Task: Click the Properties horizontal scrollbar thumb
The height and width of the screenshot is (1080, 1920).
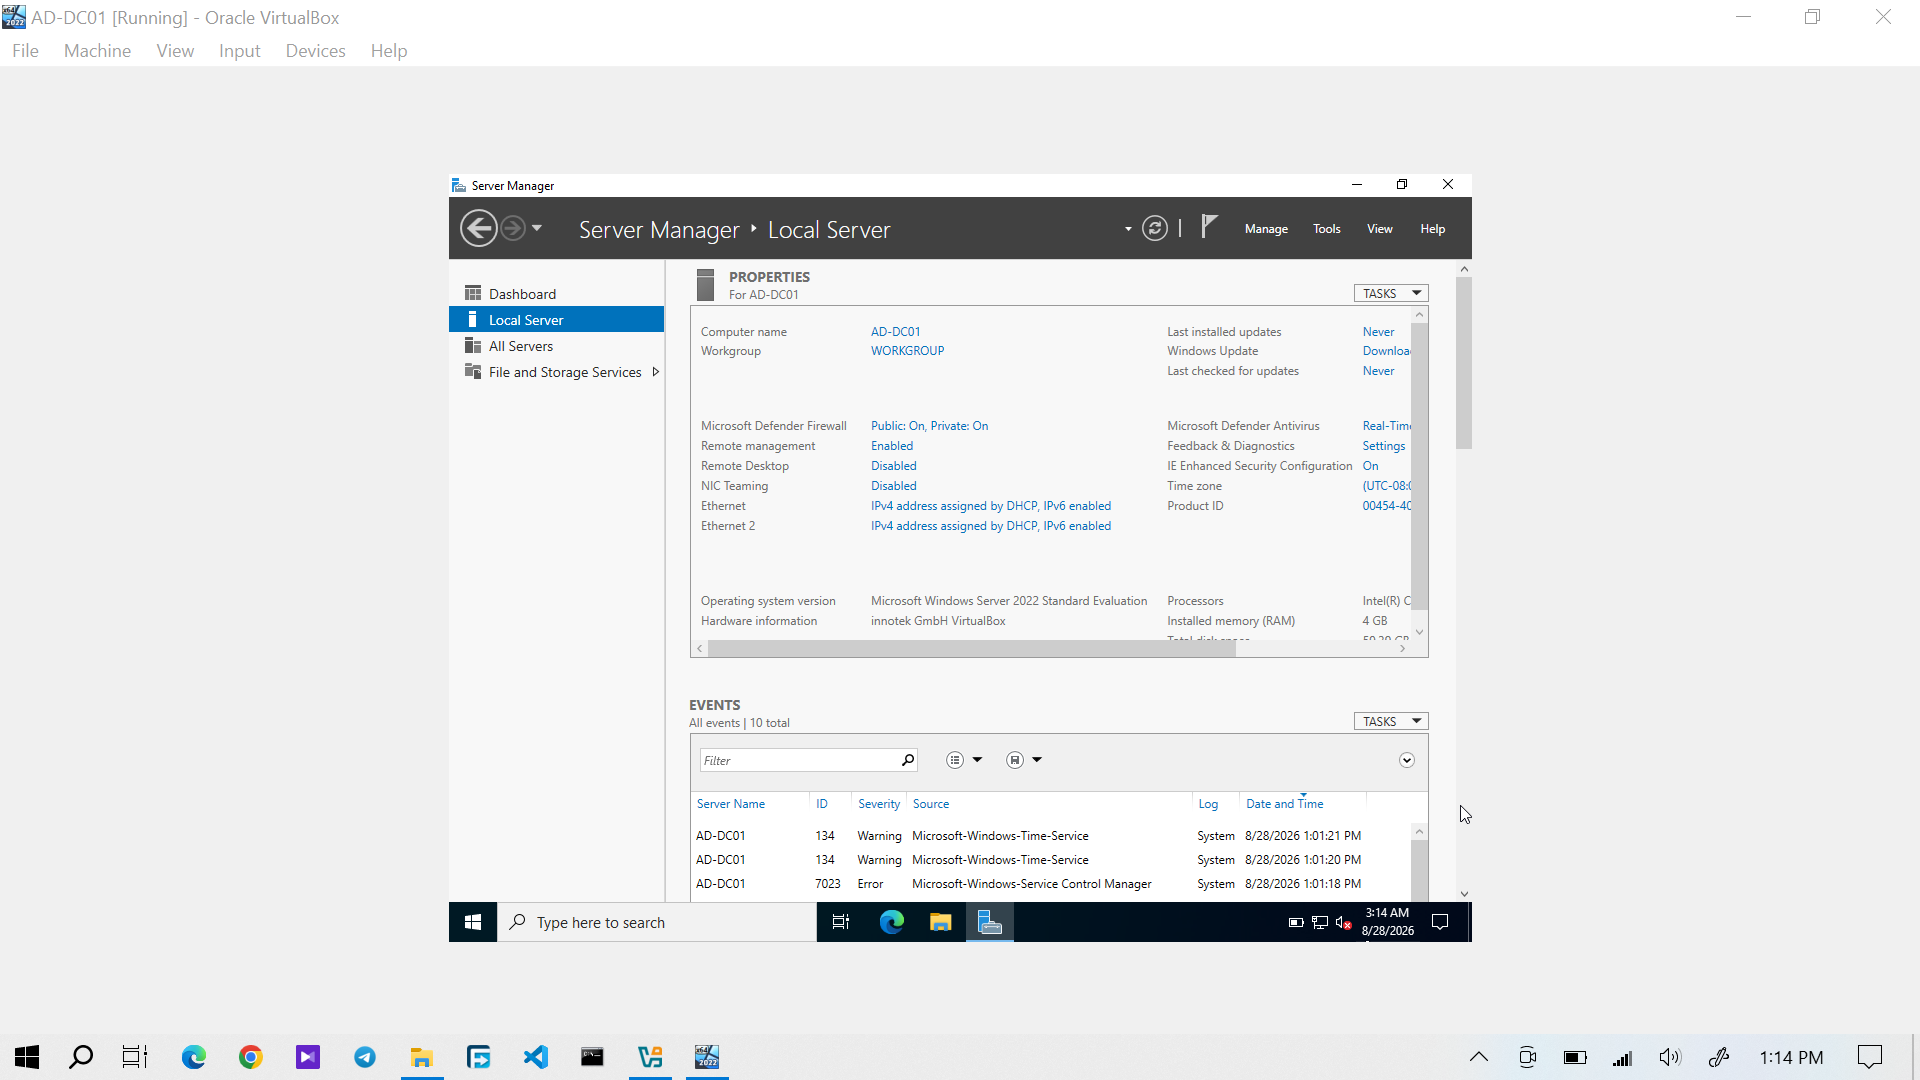Action: (x=972, y=649)
